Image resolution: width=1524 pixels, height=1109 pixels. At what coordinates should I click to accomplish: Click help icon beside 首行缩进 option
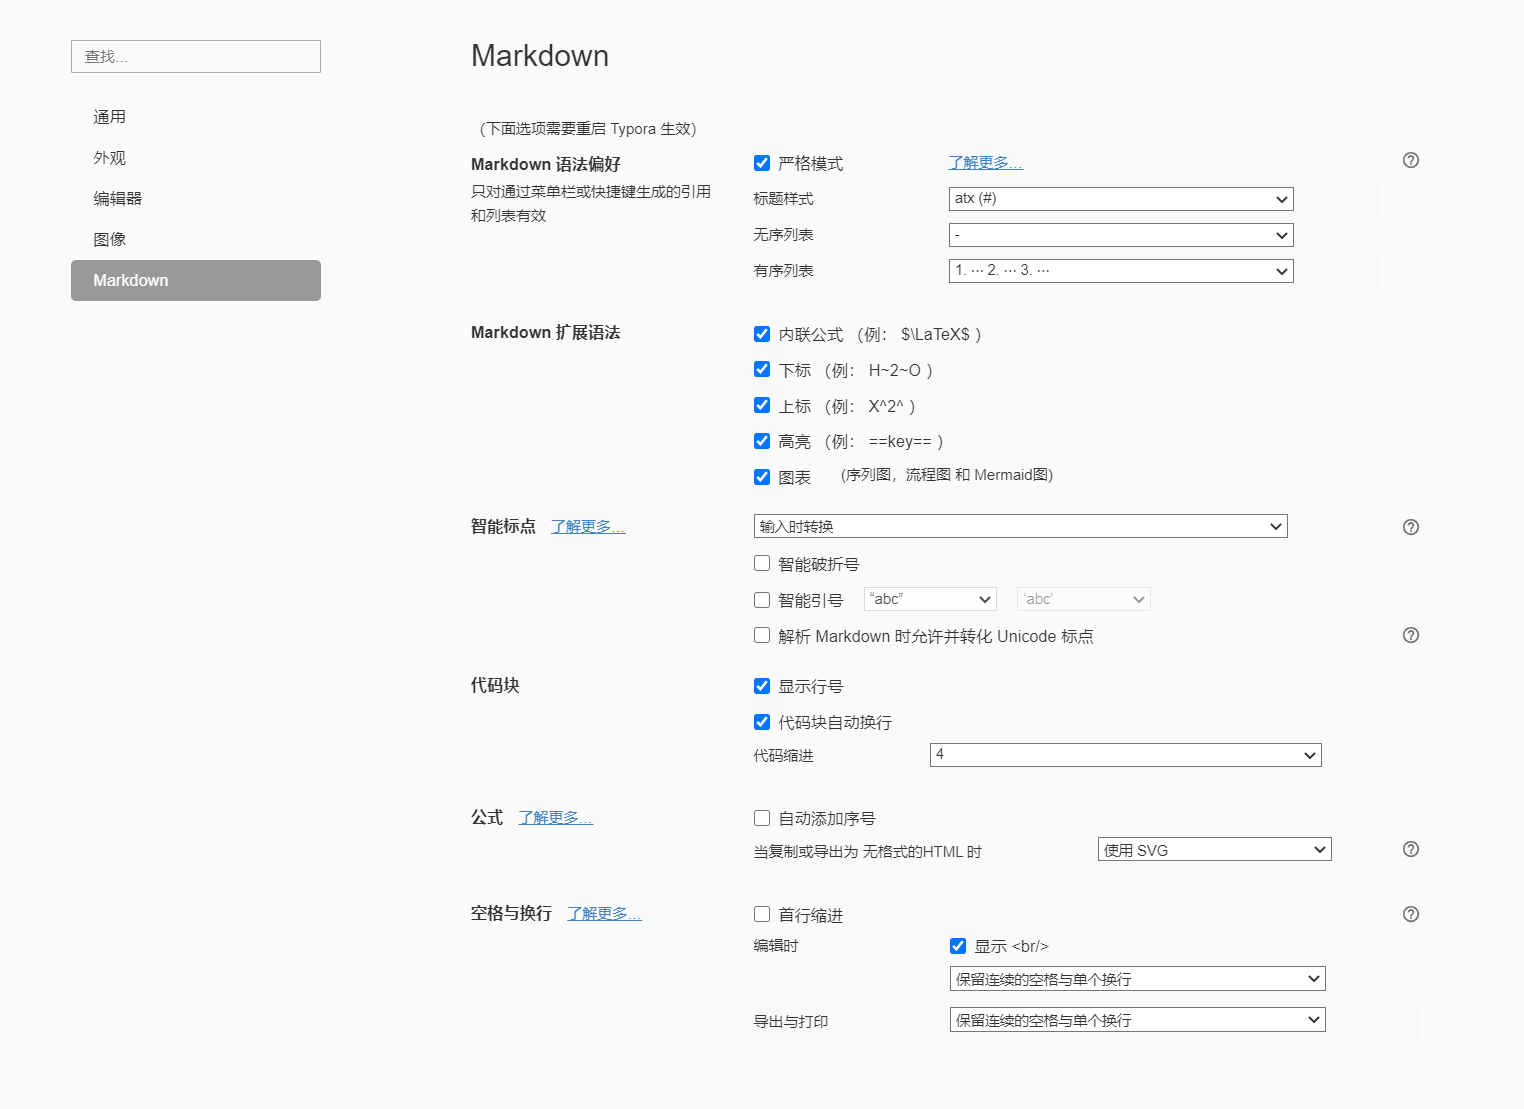pyautogui.click(x=1411, y=914)
